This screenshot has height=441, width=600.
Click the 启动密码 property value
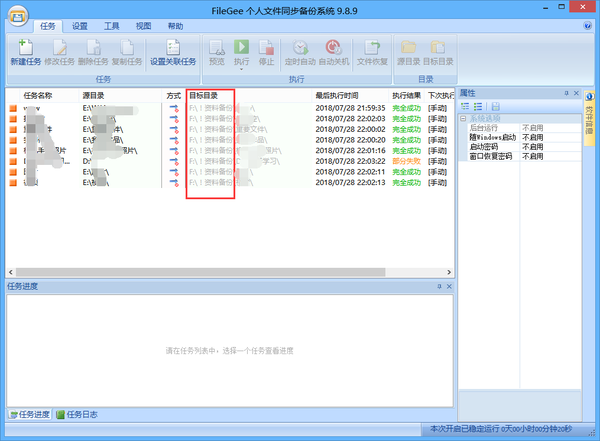pos(550,147)
